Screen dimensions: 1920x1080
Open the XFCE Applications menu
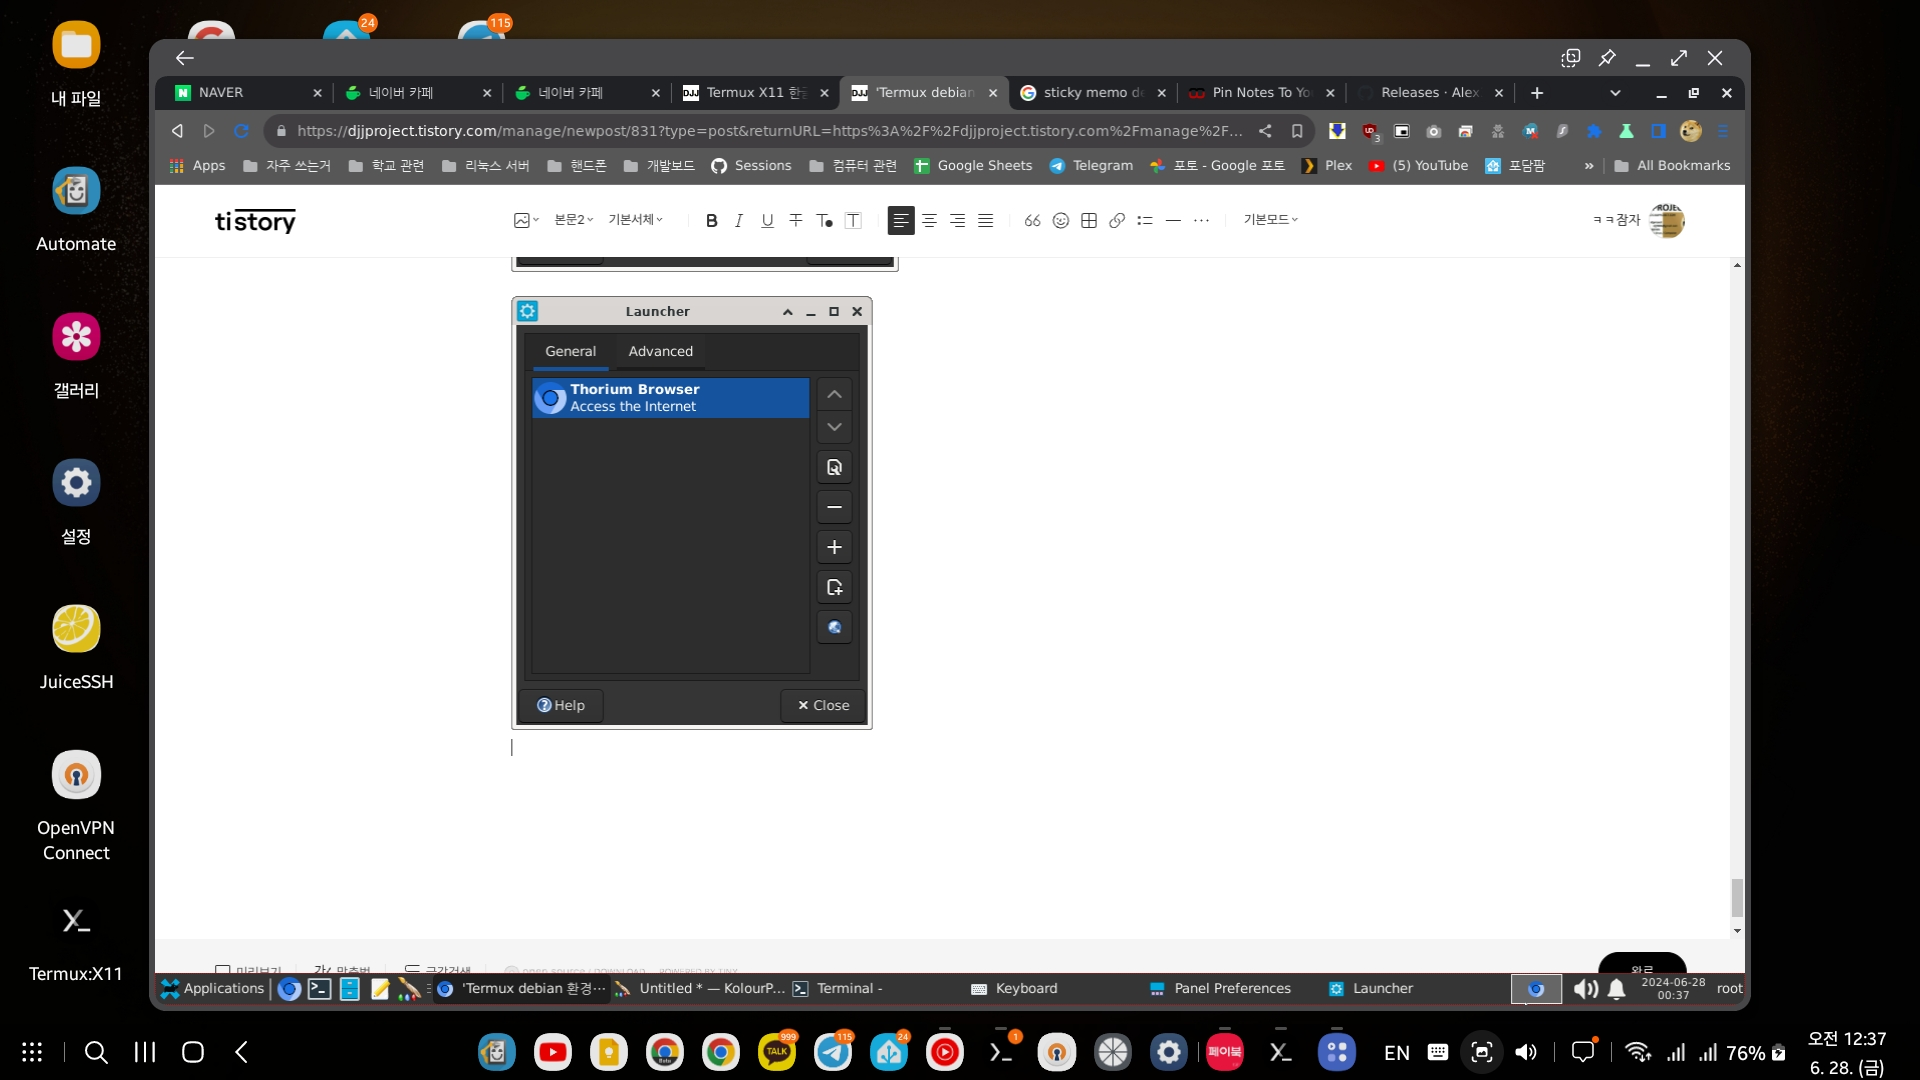tap(212, 988)
